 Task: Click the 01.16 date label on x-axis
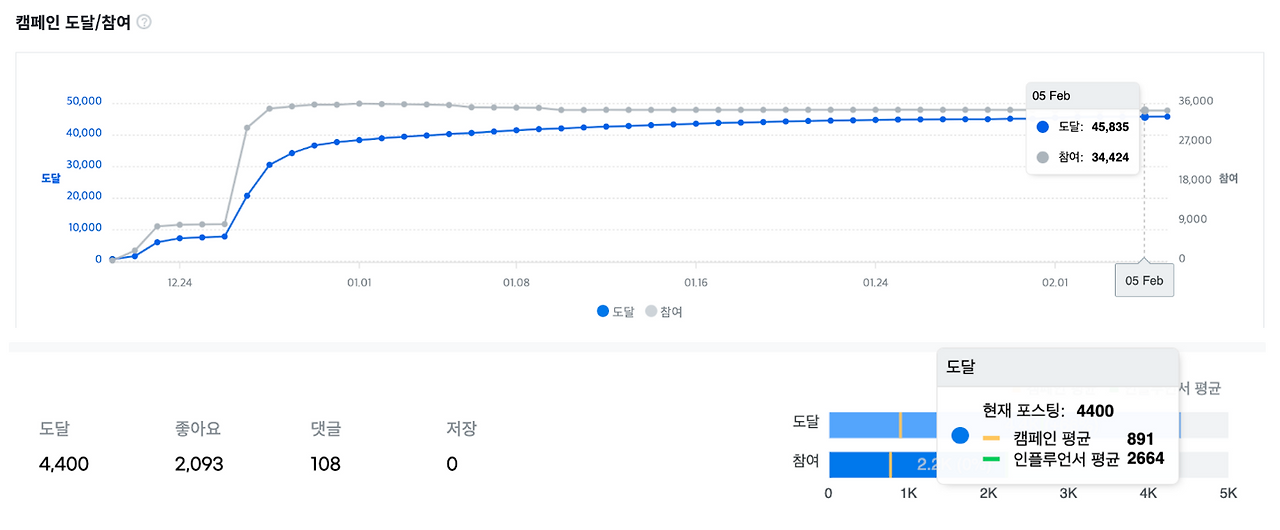[696, 283]
